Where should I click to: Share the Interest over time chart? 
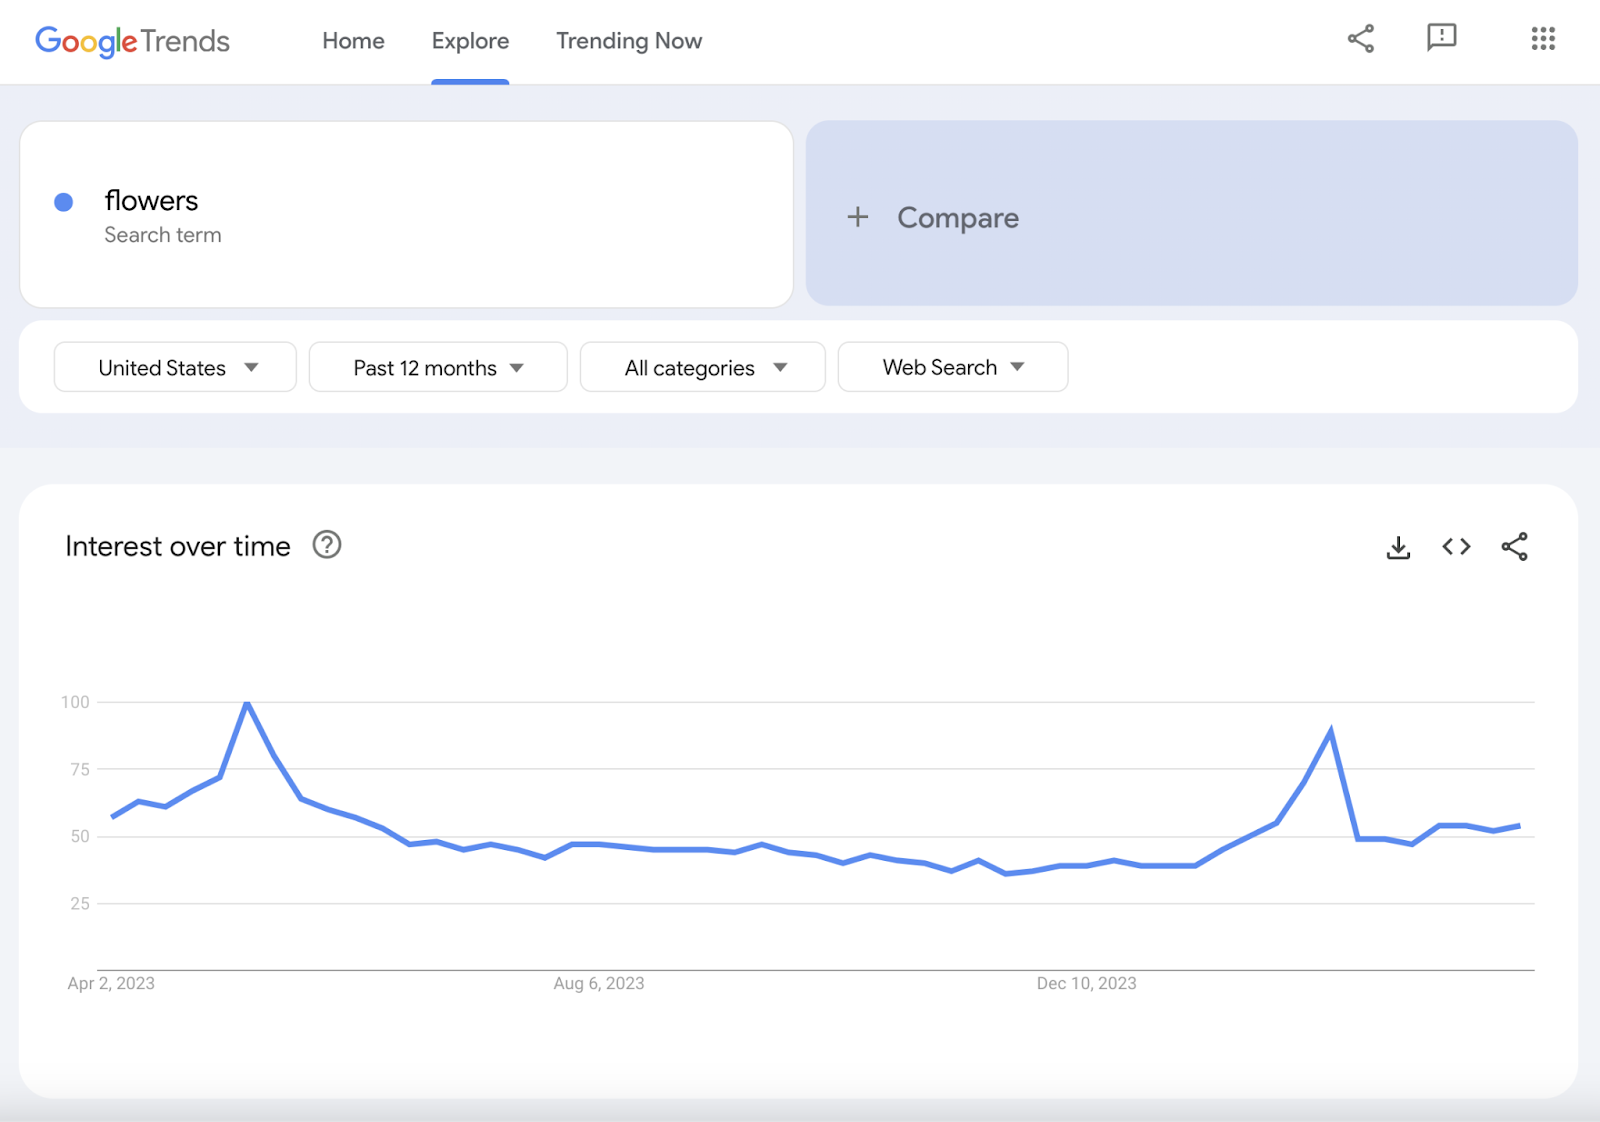coord(1514,546)
